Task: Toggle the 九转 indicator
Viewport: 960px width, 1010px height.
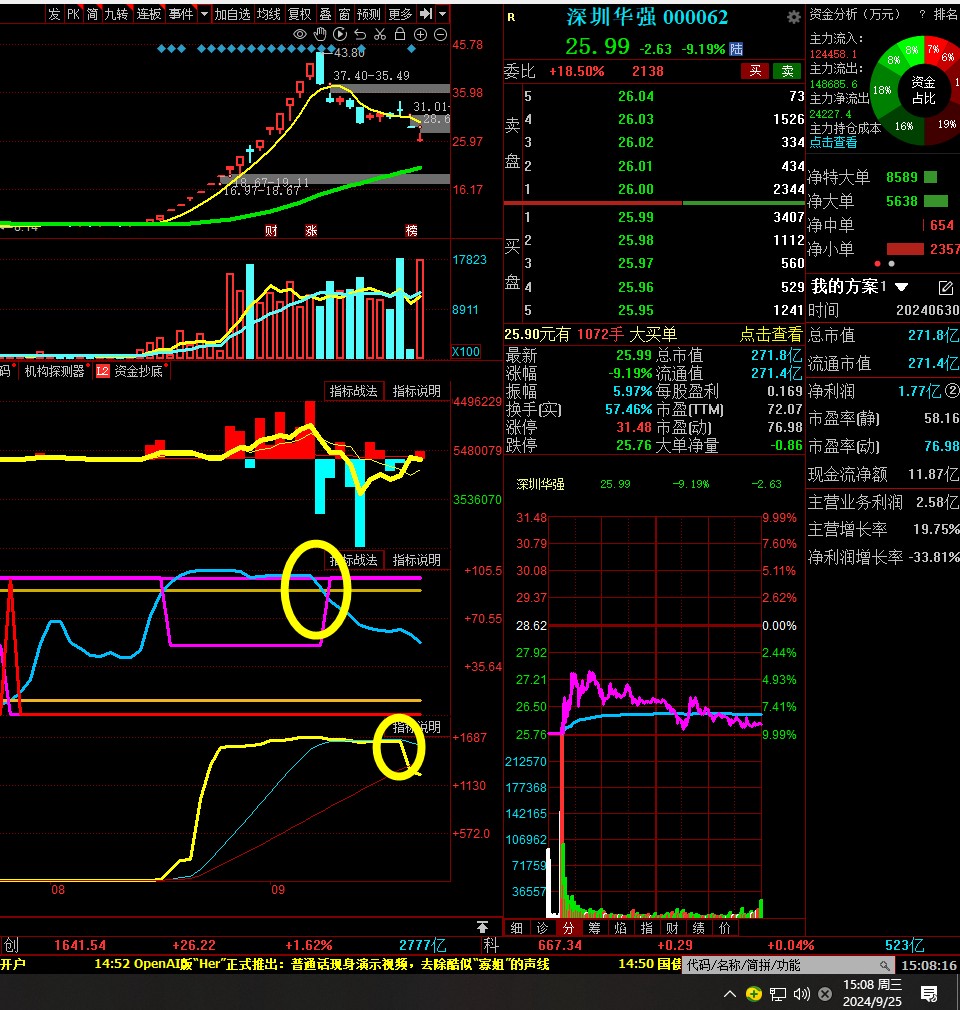Action: 117,14
